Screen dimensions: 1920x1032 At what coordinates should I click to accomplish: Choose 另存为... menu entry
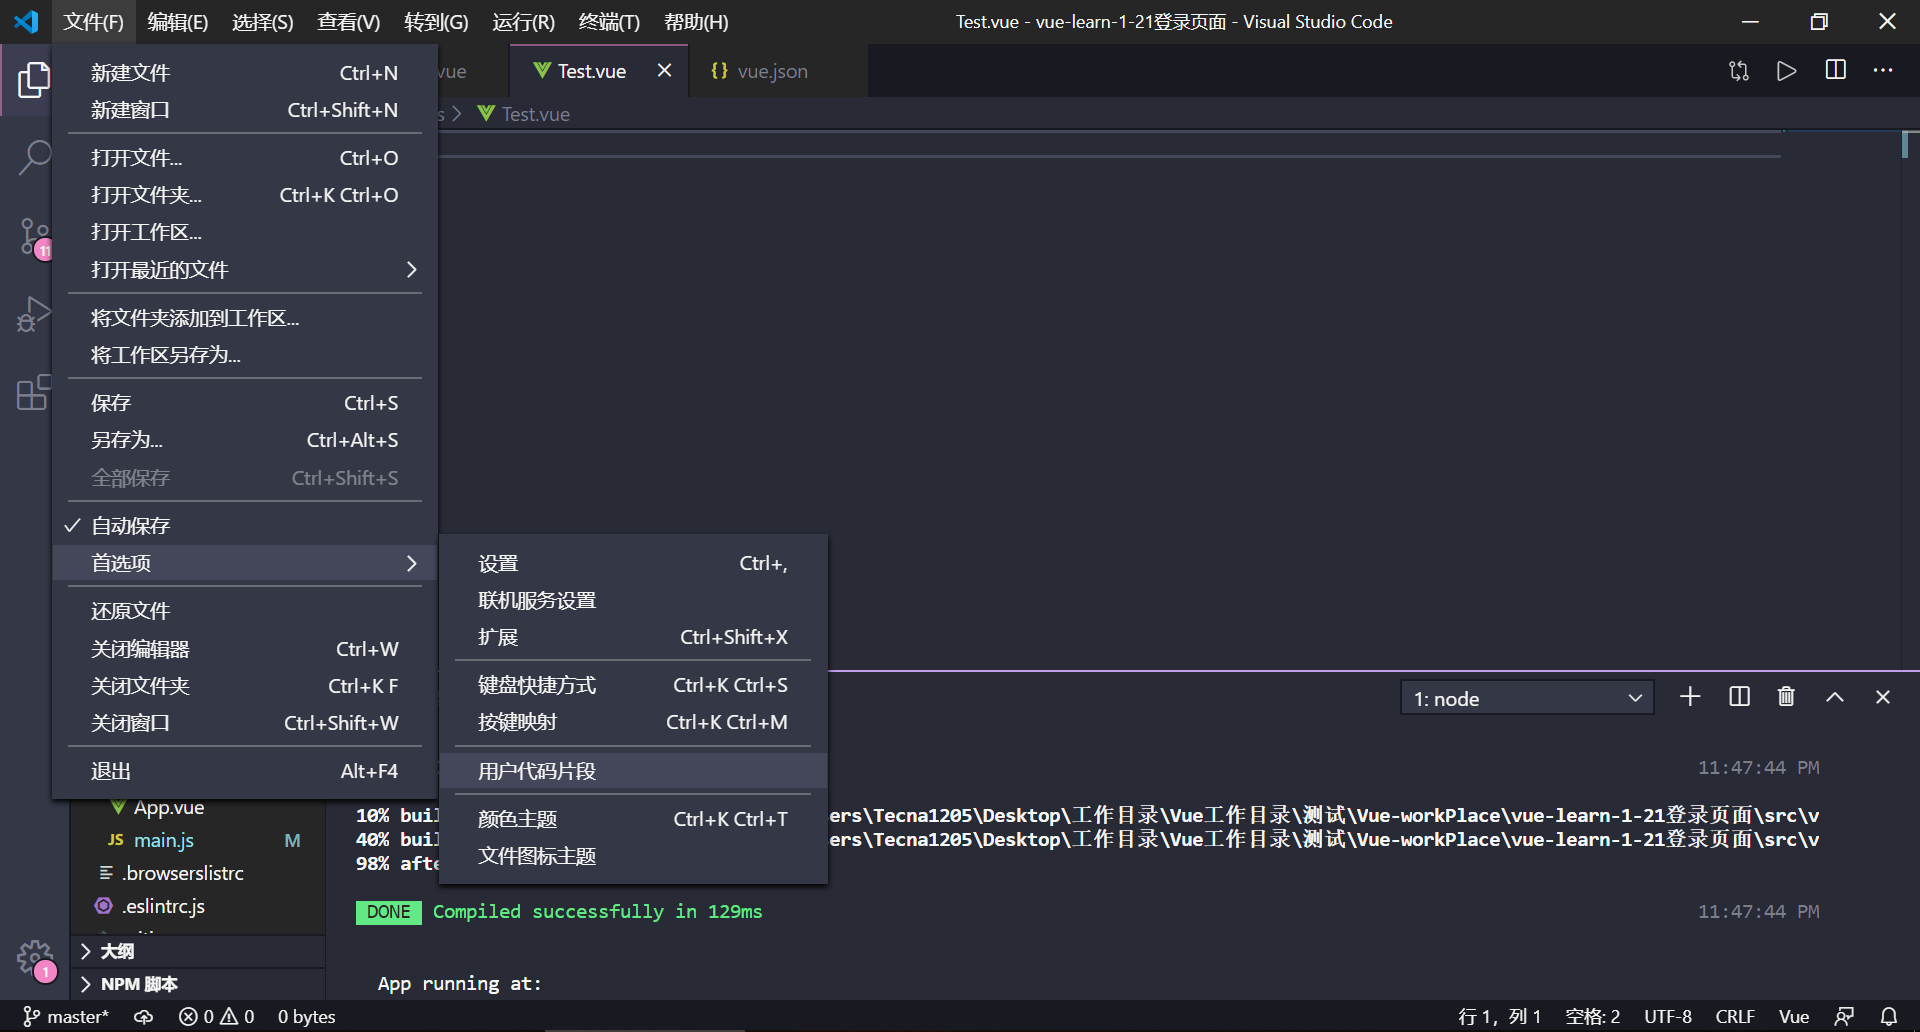[245, 440]
